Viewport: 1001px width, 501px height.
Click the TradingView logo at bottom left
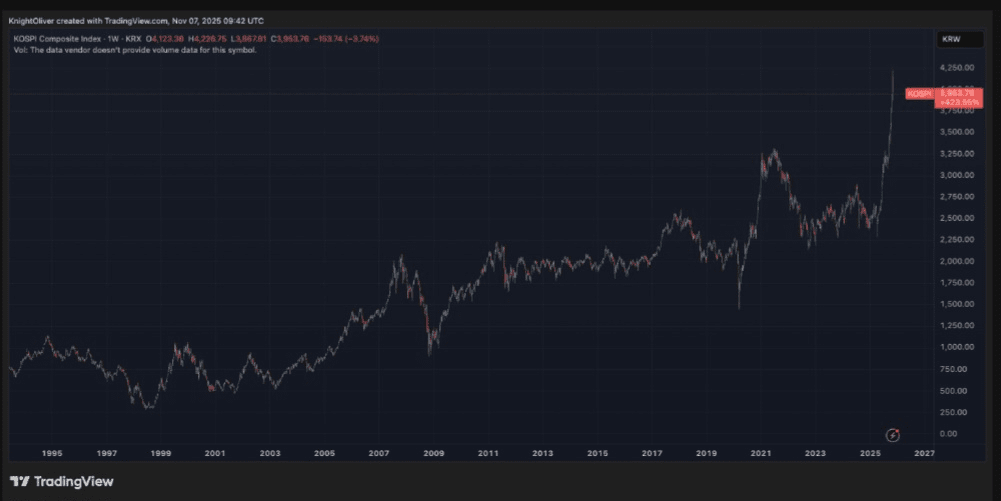pos(62,481)
